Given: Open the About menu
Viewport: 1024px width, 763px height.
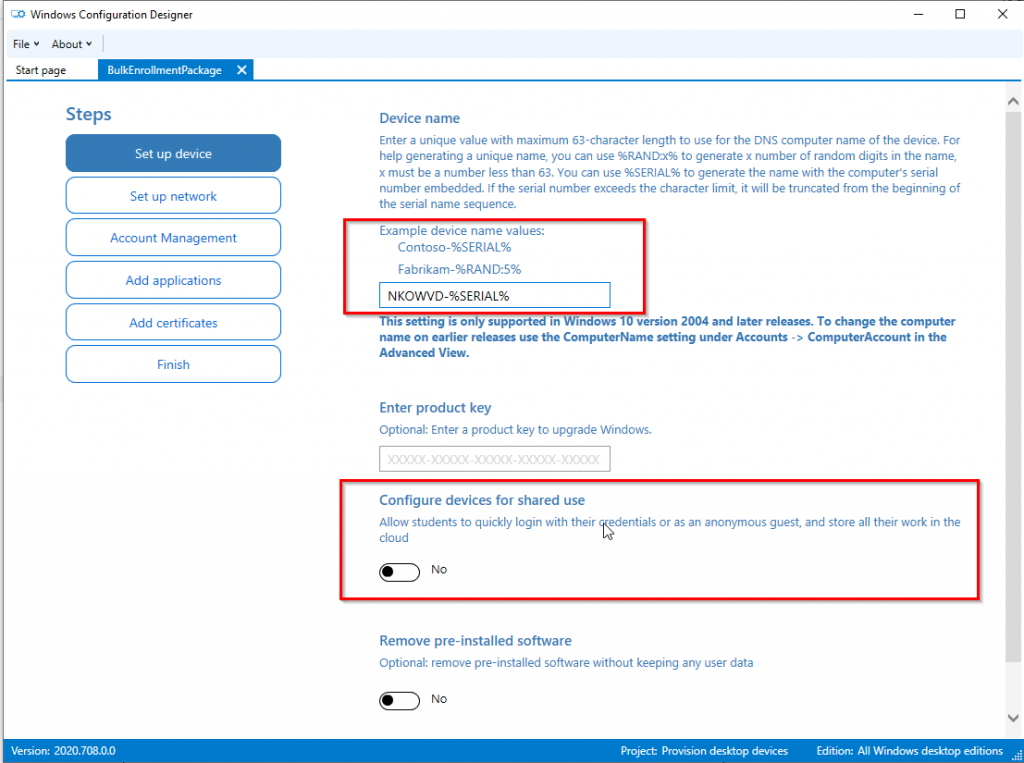Looking at the screenshot, I should (x=71, y=44).
